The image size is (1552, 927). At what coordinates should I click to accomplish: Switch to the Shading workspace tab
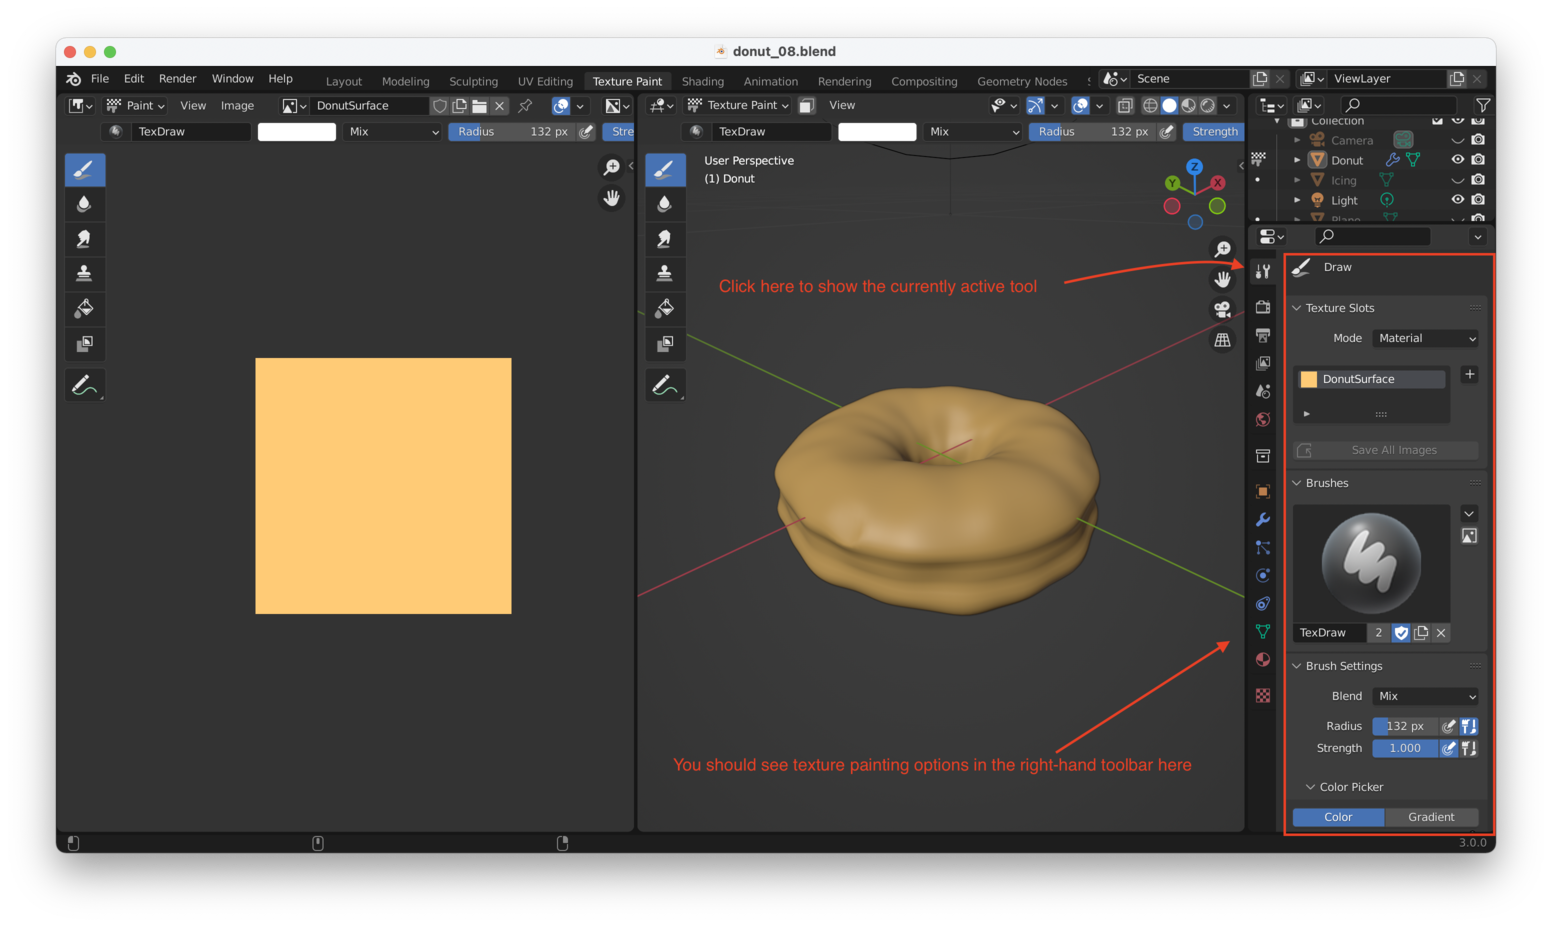tap(703, 81)
